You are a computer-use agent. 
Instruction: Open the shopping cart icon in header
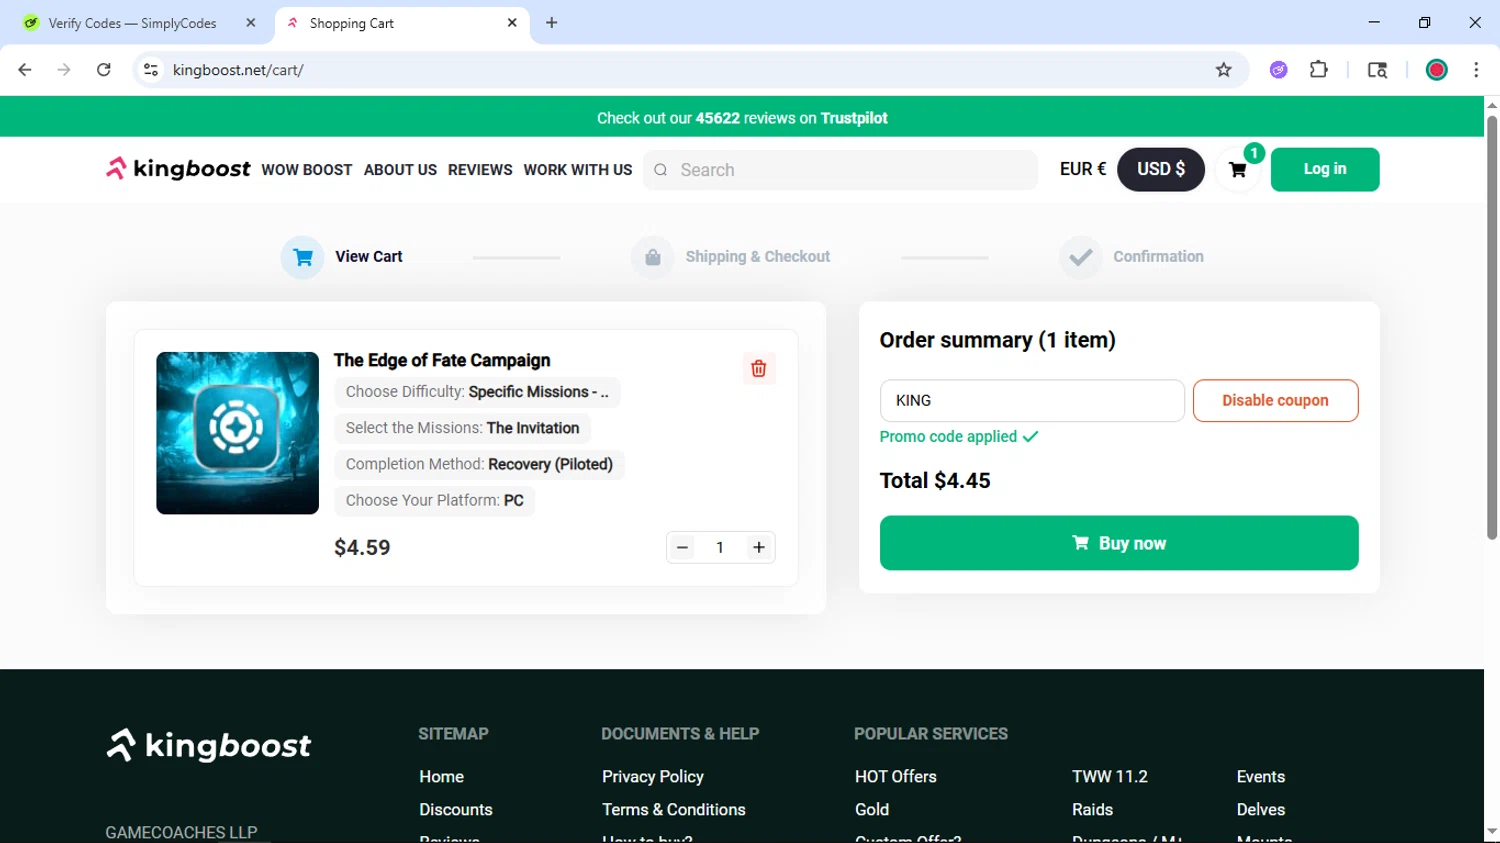coord(1238,170)
